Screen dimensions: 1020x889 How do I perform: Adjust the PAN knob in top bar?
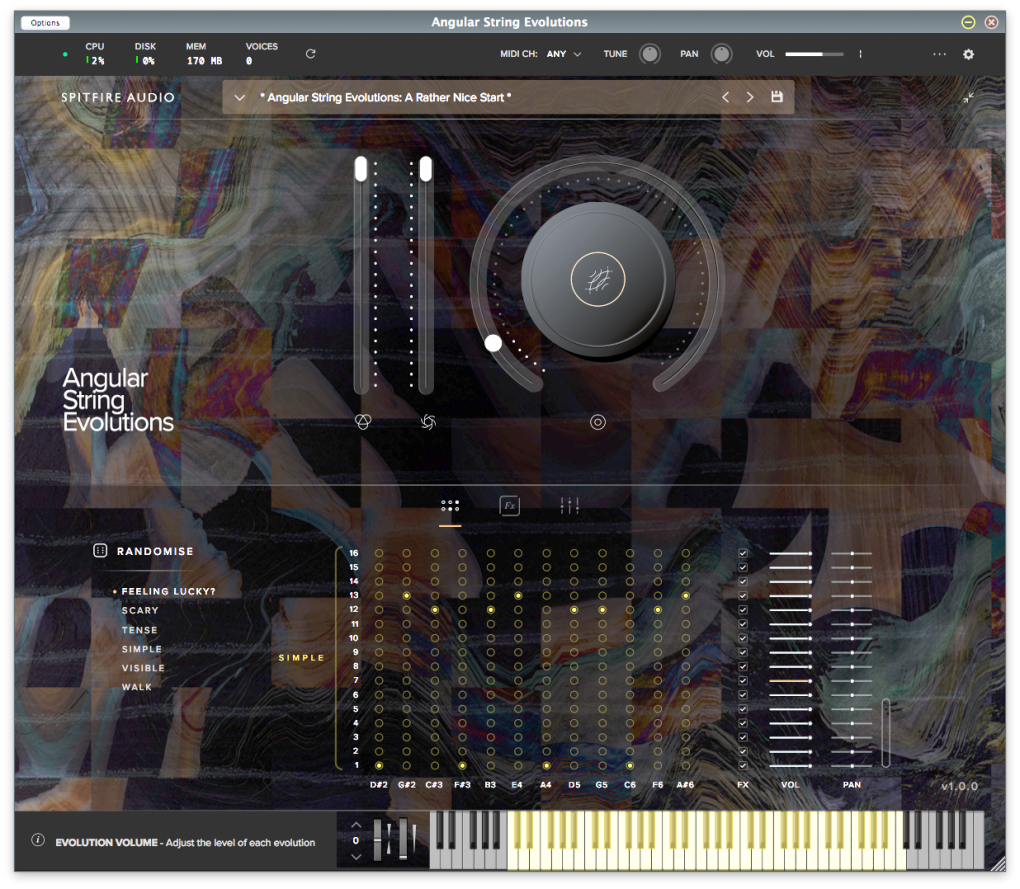pyautogui.click(x=721, y=54)
